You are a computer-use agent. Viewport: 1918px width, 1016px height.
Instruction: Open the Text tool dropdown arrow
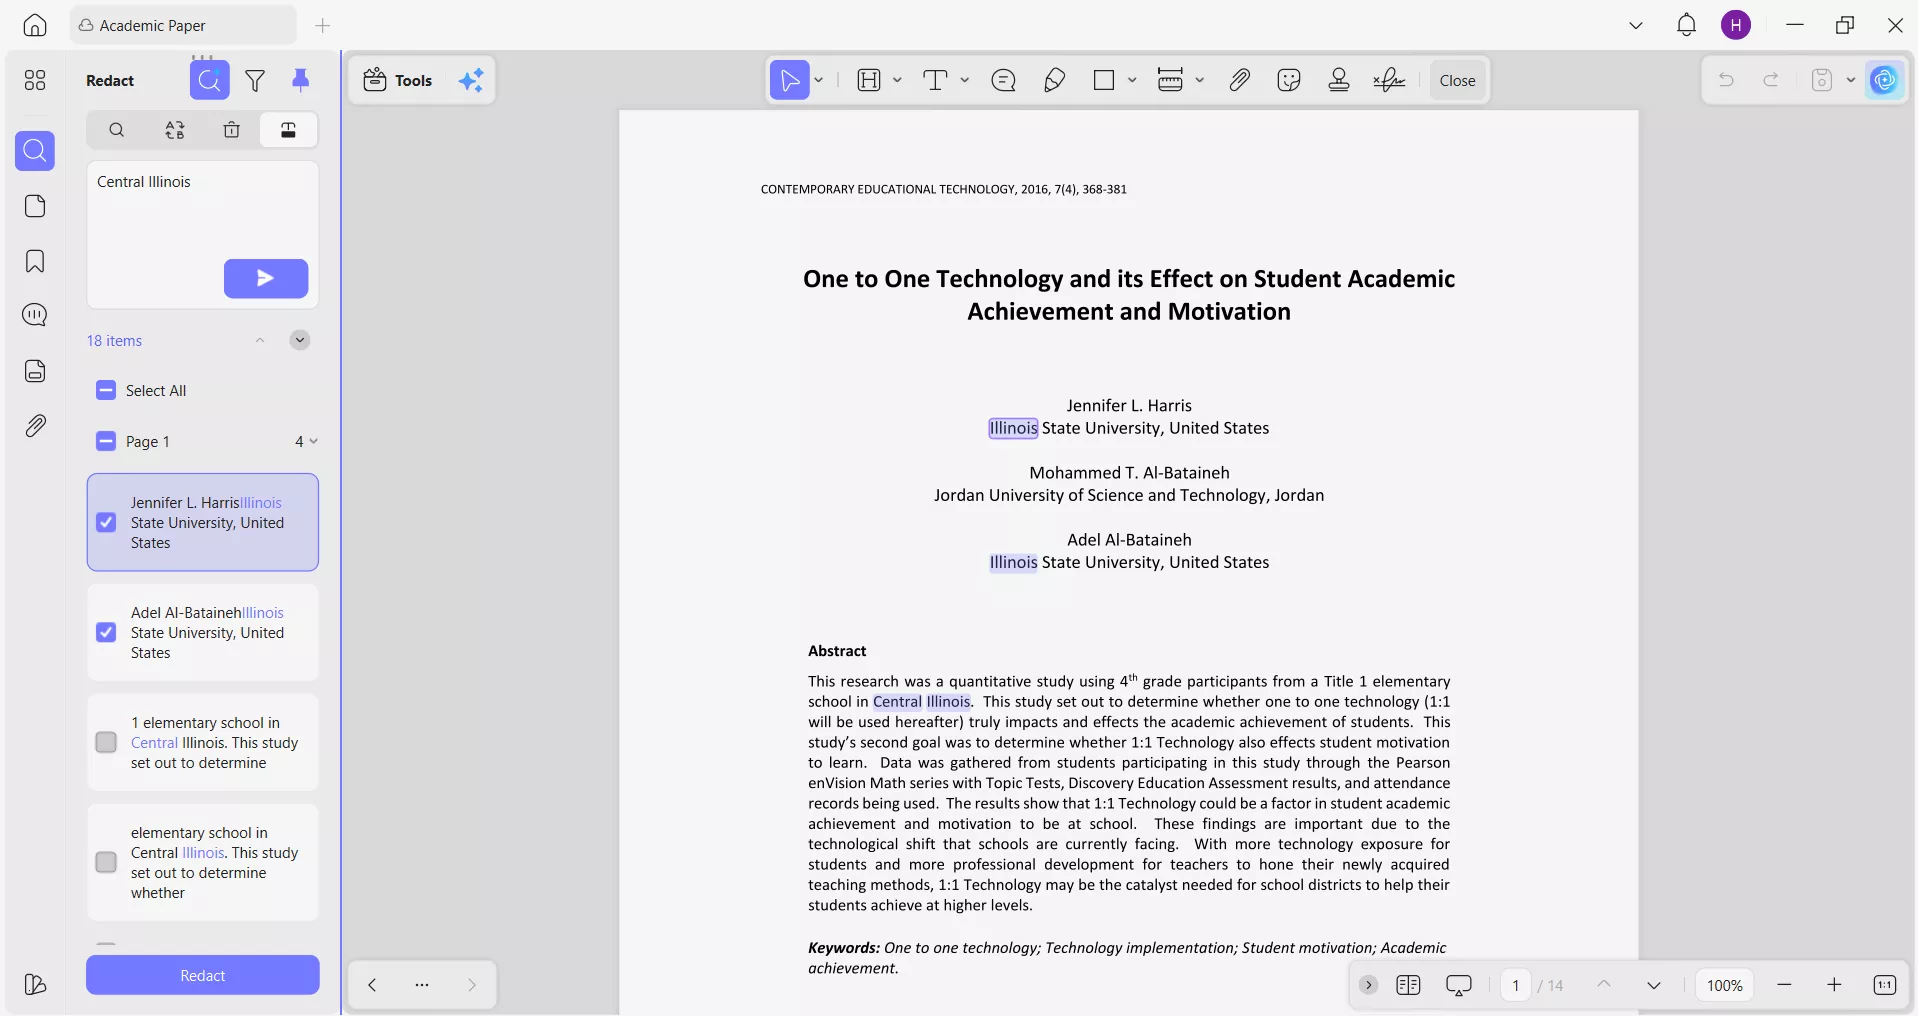[x=965, y=80]
